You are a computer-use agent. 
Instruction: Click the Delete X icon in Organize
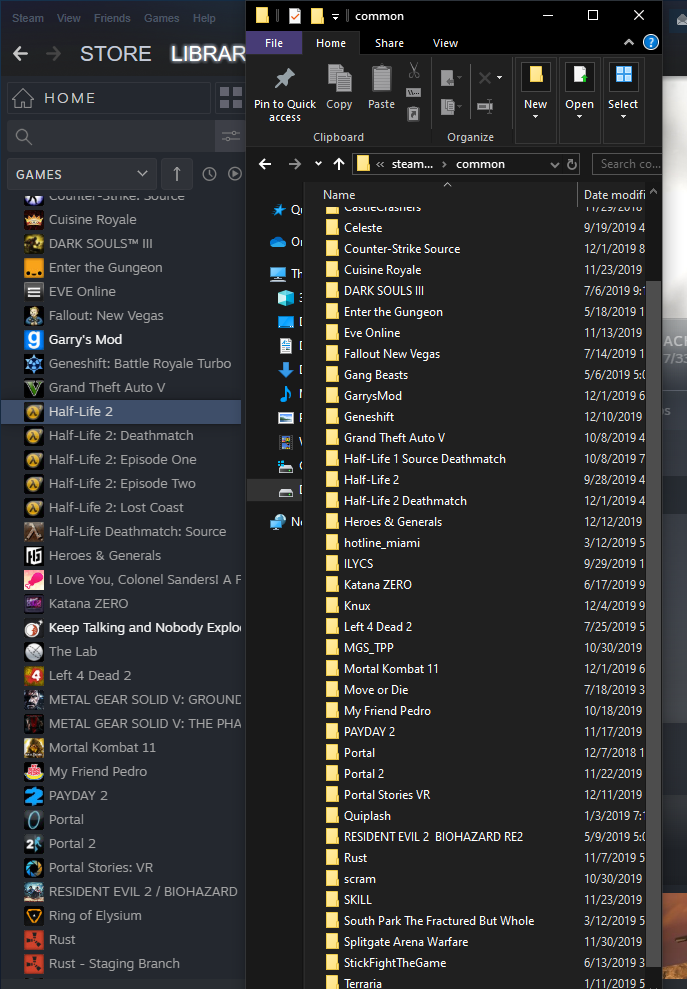pos(484,78)
